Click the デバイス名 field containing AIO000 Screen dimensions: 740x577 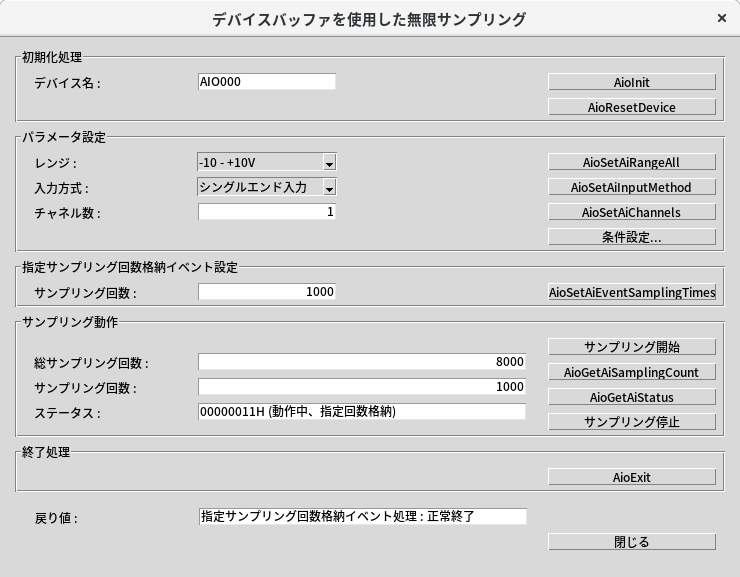coord(266,82)
